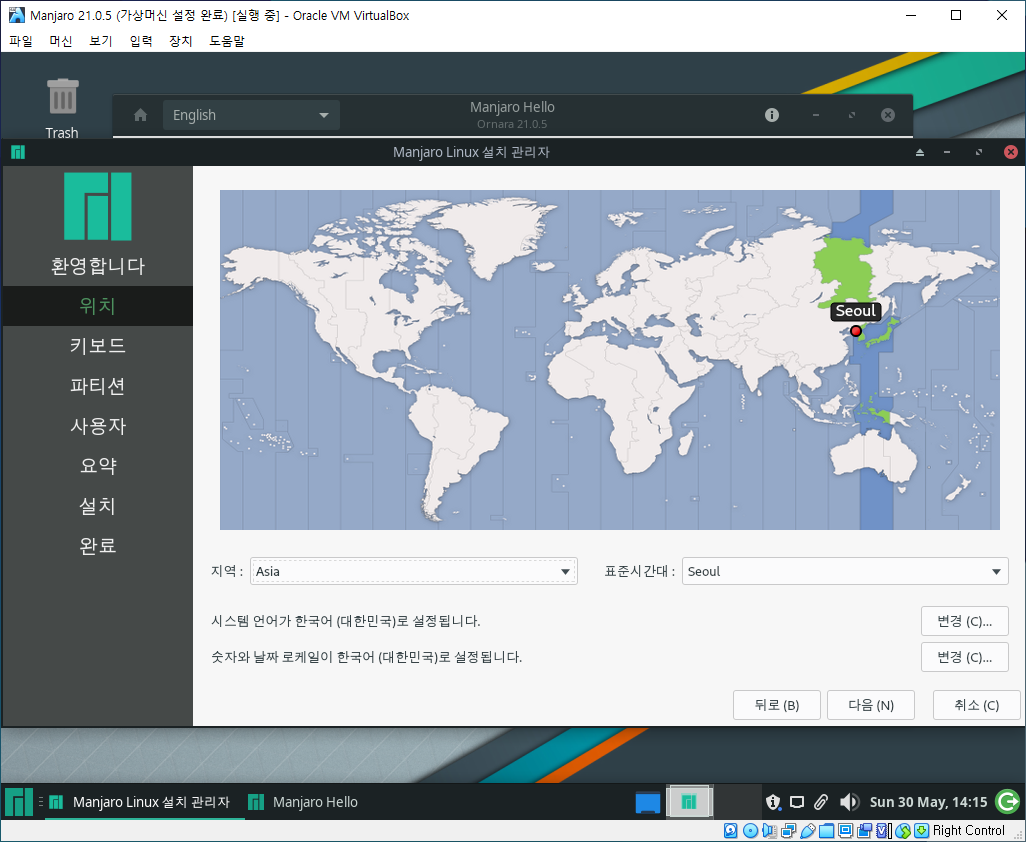Switch to the workspace thumbnail with Manjaro logo
The image size is (1026, 842).
coord(689,801)
